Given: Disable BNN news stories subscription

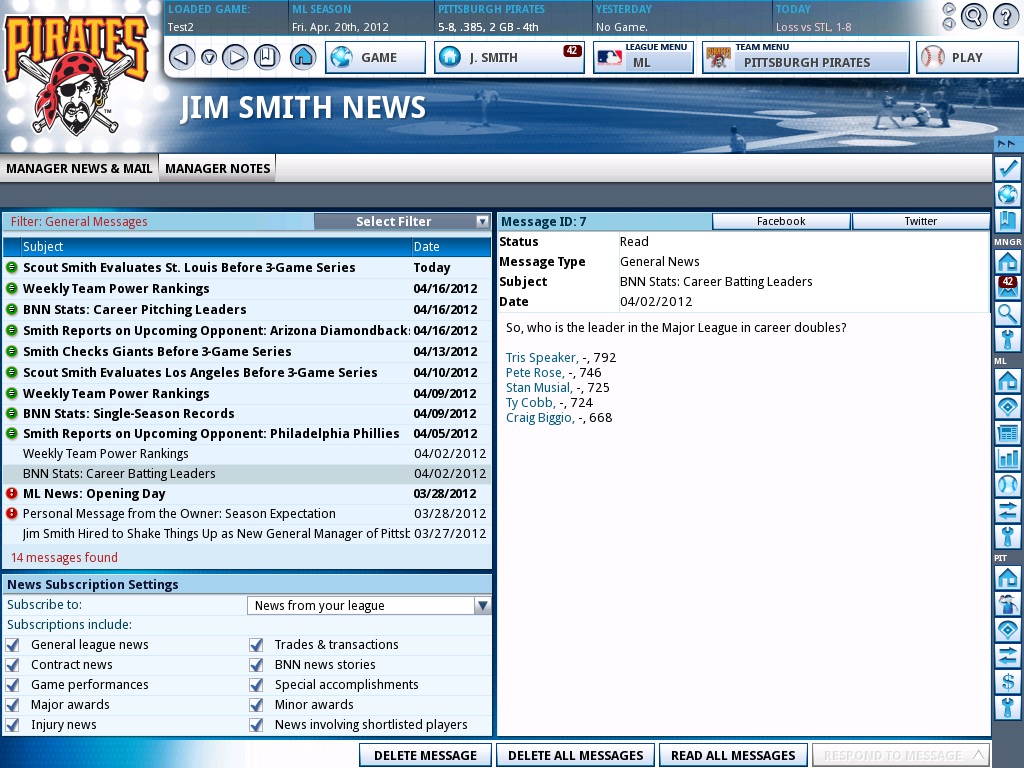Looking at the screenshot, I should click(x=256, y=665).
